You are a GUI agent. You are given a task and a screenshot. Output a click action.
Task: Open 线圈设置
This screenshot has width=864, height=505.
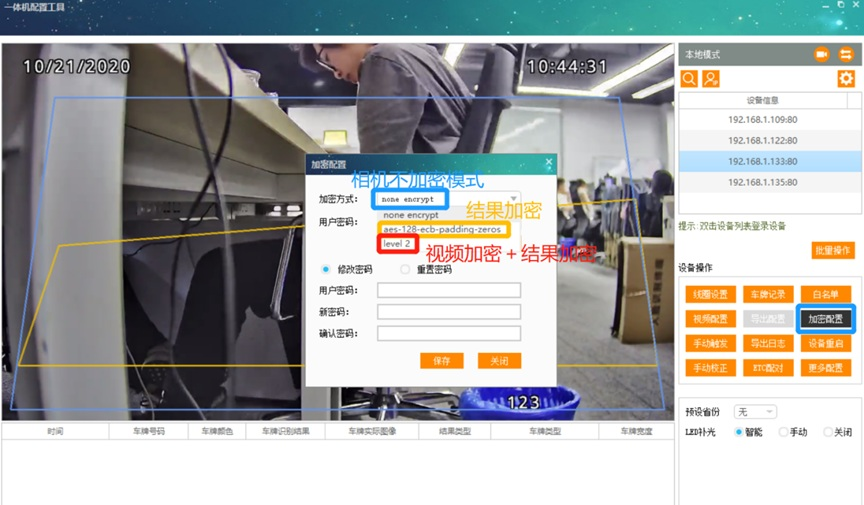point(710,294)
